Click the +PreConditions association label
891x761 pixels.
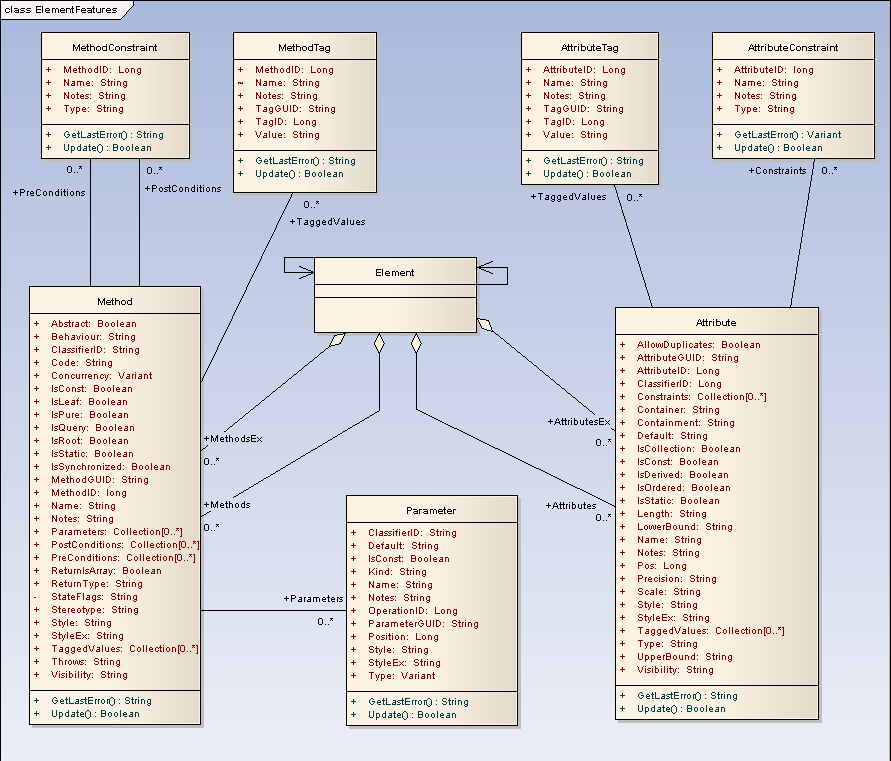click(x=49, y=192)
